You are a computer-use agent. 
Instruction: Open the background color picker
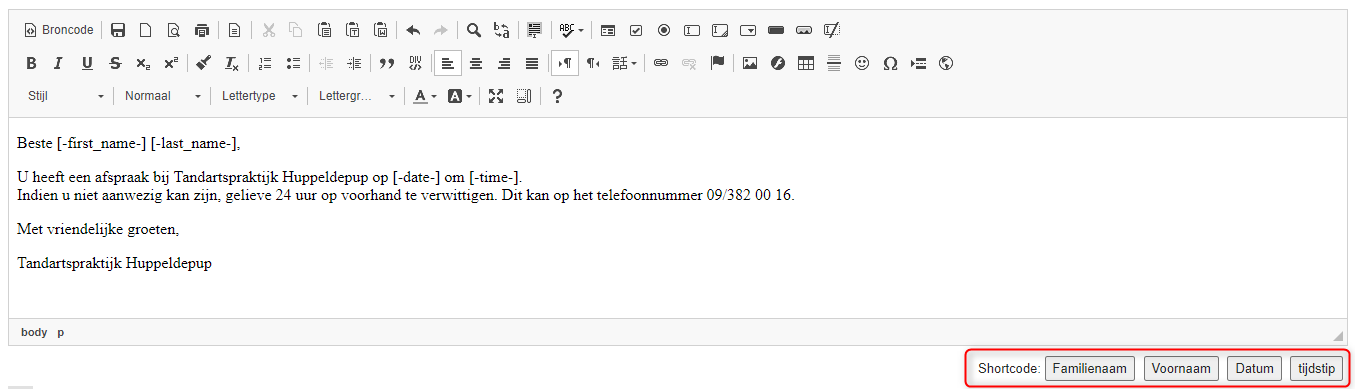459,96
